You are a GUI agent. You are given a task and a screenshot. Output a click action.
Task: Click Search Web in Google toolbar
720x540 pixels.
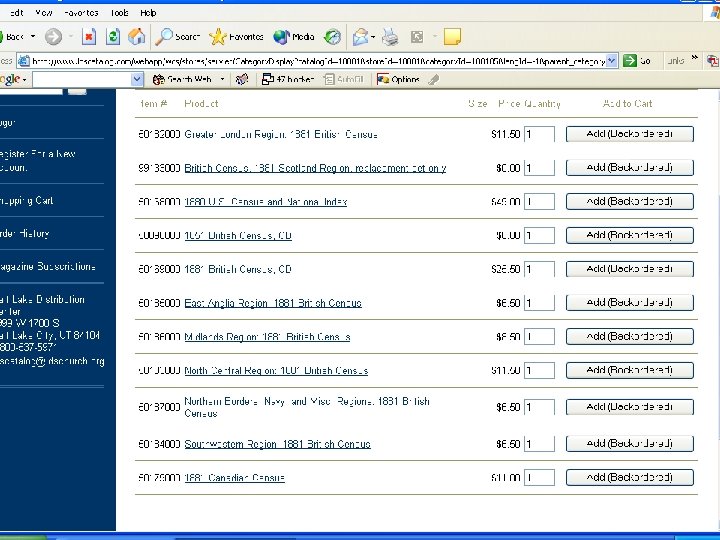183,79
